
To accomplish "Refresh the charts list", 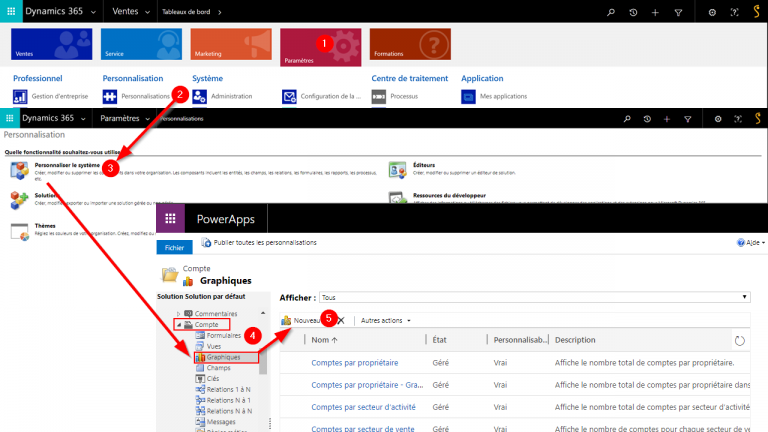I will [x=740, y=340].
